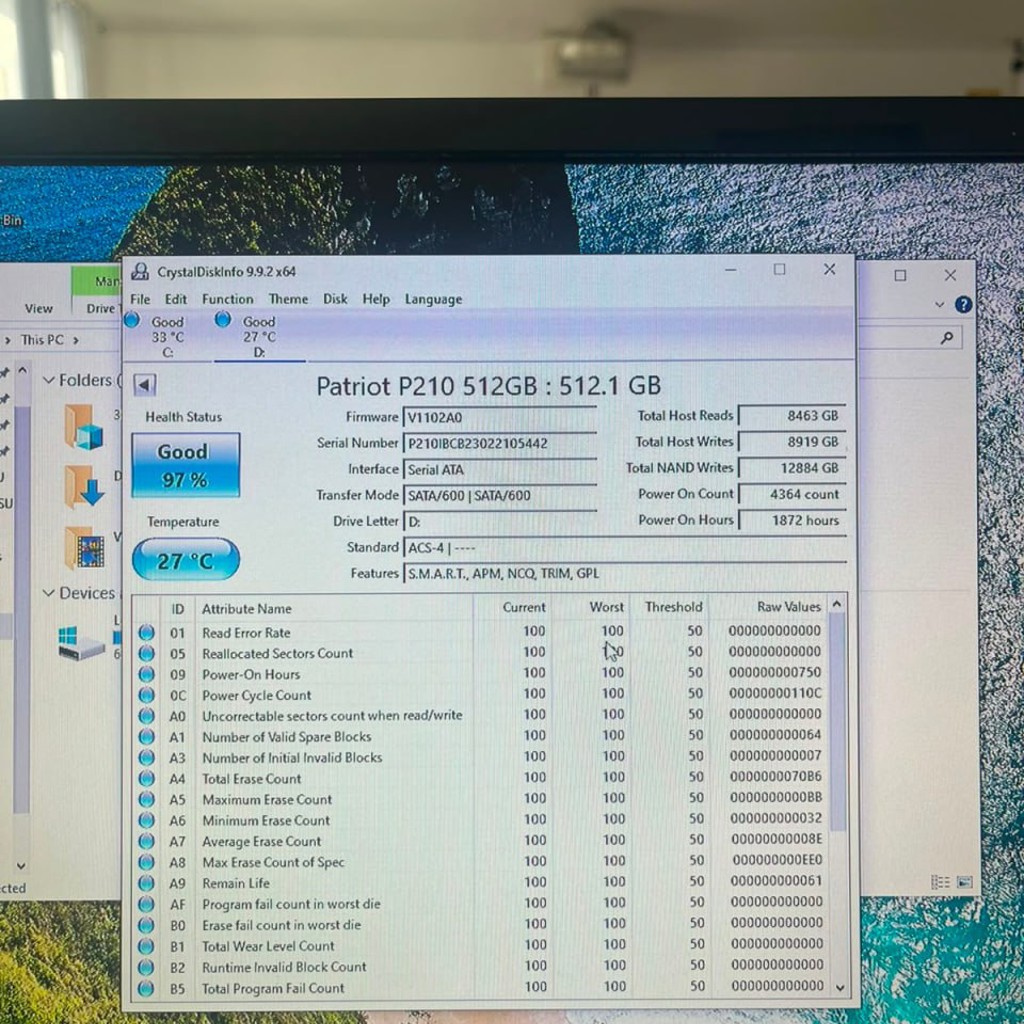Image resolution: width=1024 pixels, height=1024 pixels.
Task: Click the status icon for Uncorrectable sectors count
Action: 146,716
